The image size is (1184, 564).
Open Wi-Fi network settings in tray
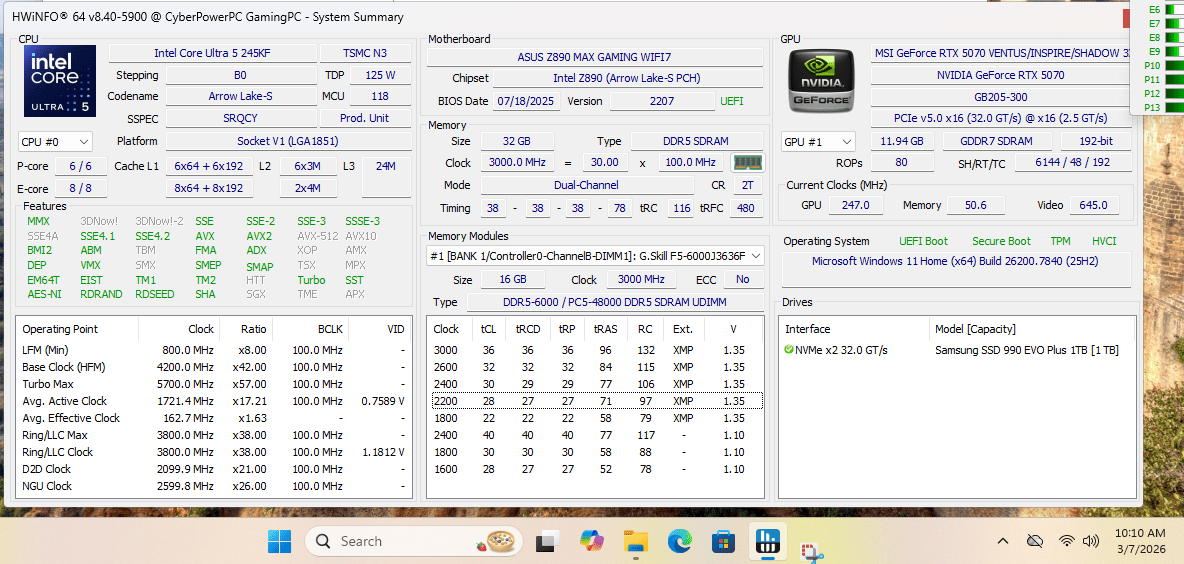click(1066, 541)
